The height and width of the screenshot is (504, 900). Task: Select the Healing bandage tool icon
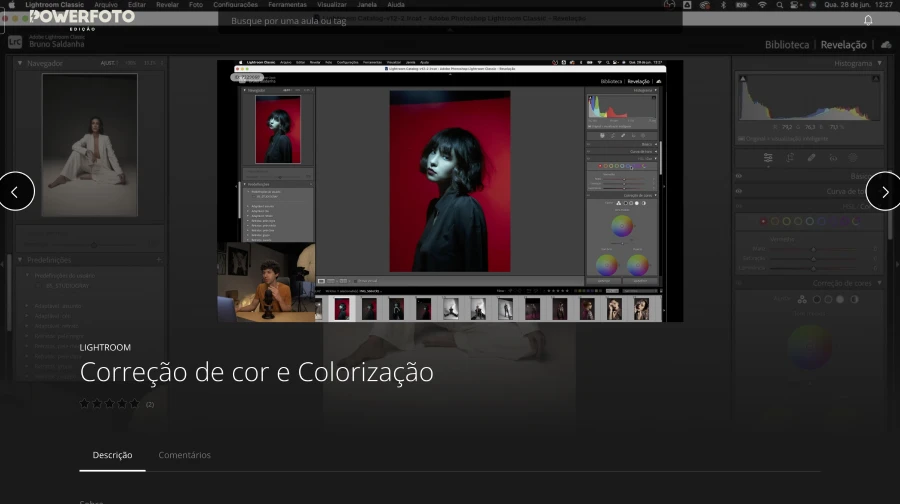[x=812, y=158]
